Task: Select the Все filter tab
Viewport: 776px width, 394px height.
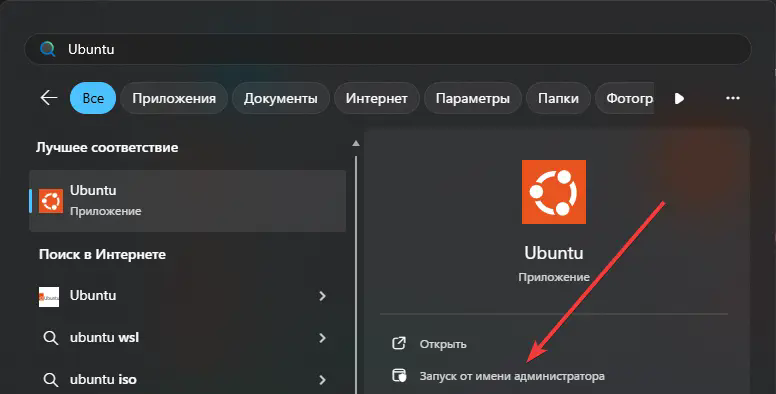Action: tap(93, 98)
